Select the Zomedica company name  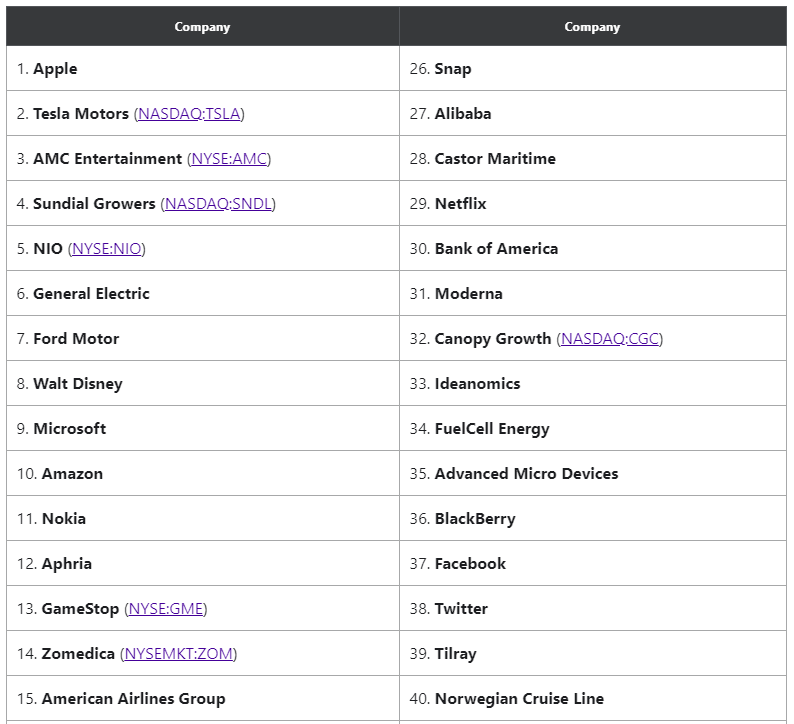(x=78, y=654)
